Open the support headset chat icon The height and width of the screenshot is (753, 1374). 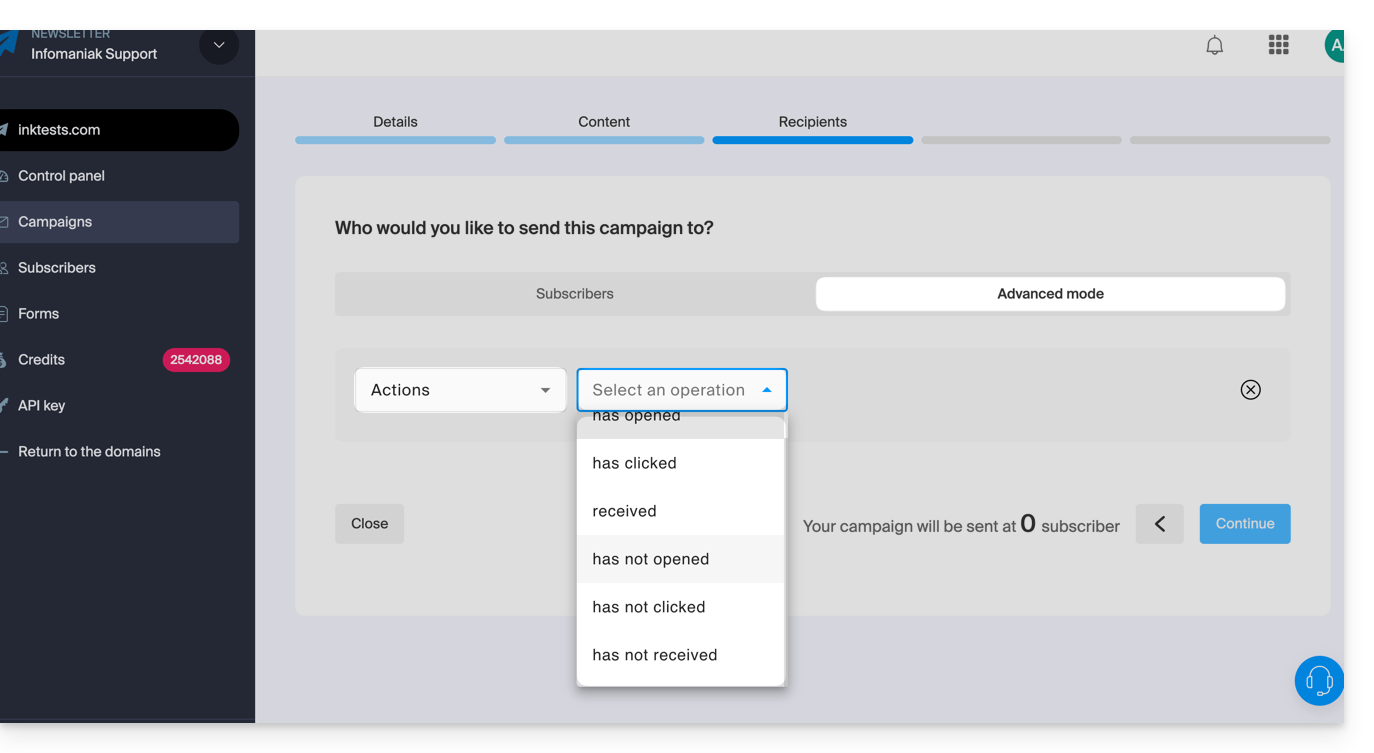[x=1319, y=681]
